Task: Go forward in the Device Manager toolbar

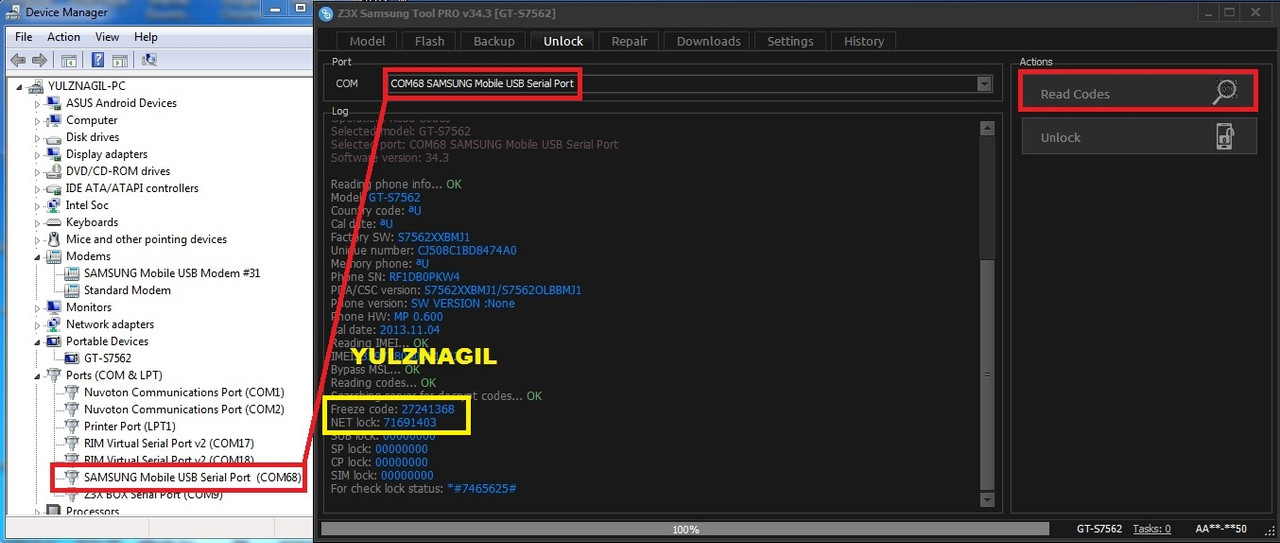Action: point(39,60)
